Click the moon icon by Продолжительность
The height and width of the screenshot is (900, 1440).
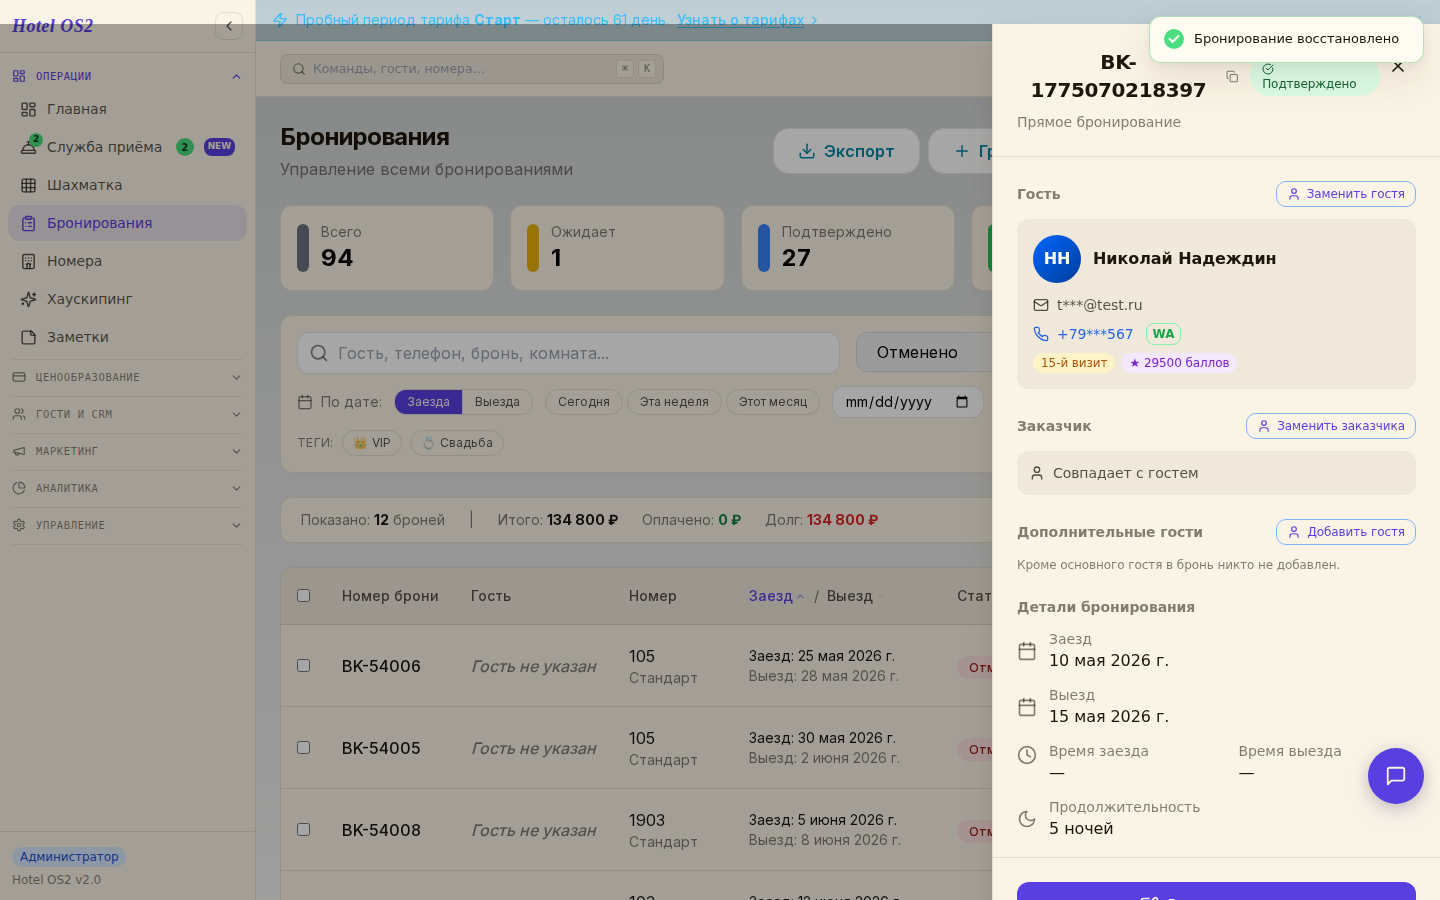tap(1027, 819)
